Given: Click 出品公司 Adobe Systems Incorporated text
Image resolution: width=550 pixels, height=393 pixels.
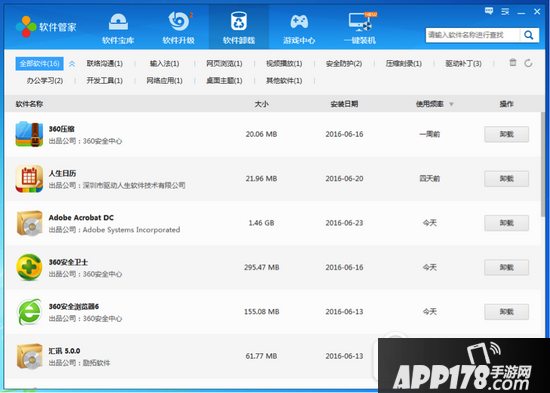Looking at the screenshot, I should point(114,230).
